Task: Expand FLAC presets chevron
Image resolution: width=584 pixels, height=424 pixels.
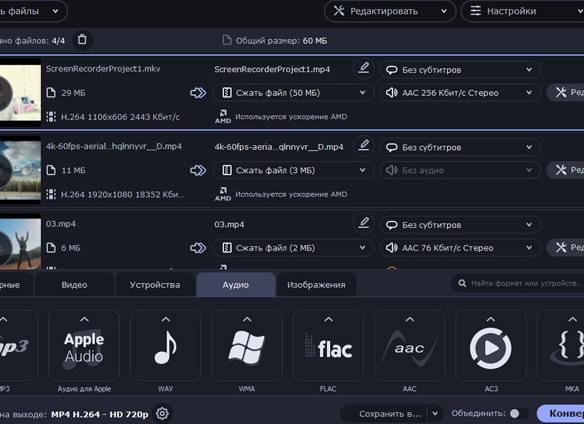Action: click(x=328, y=319)
